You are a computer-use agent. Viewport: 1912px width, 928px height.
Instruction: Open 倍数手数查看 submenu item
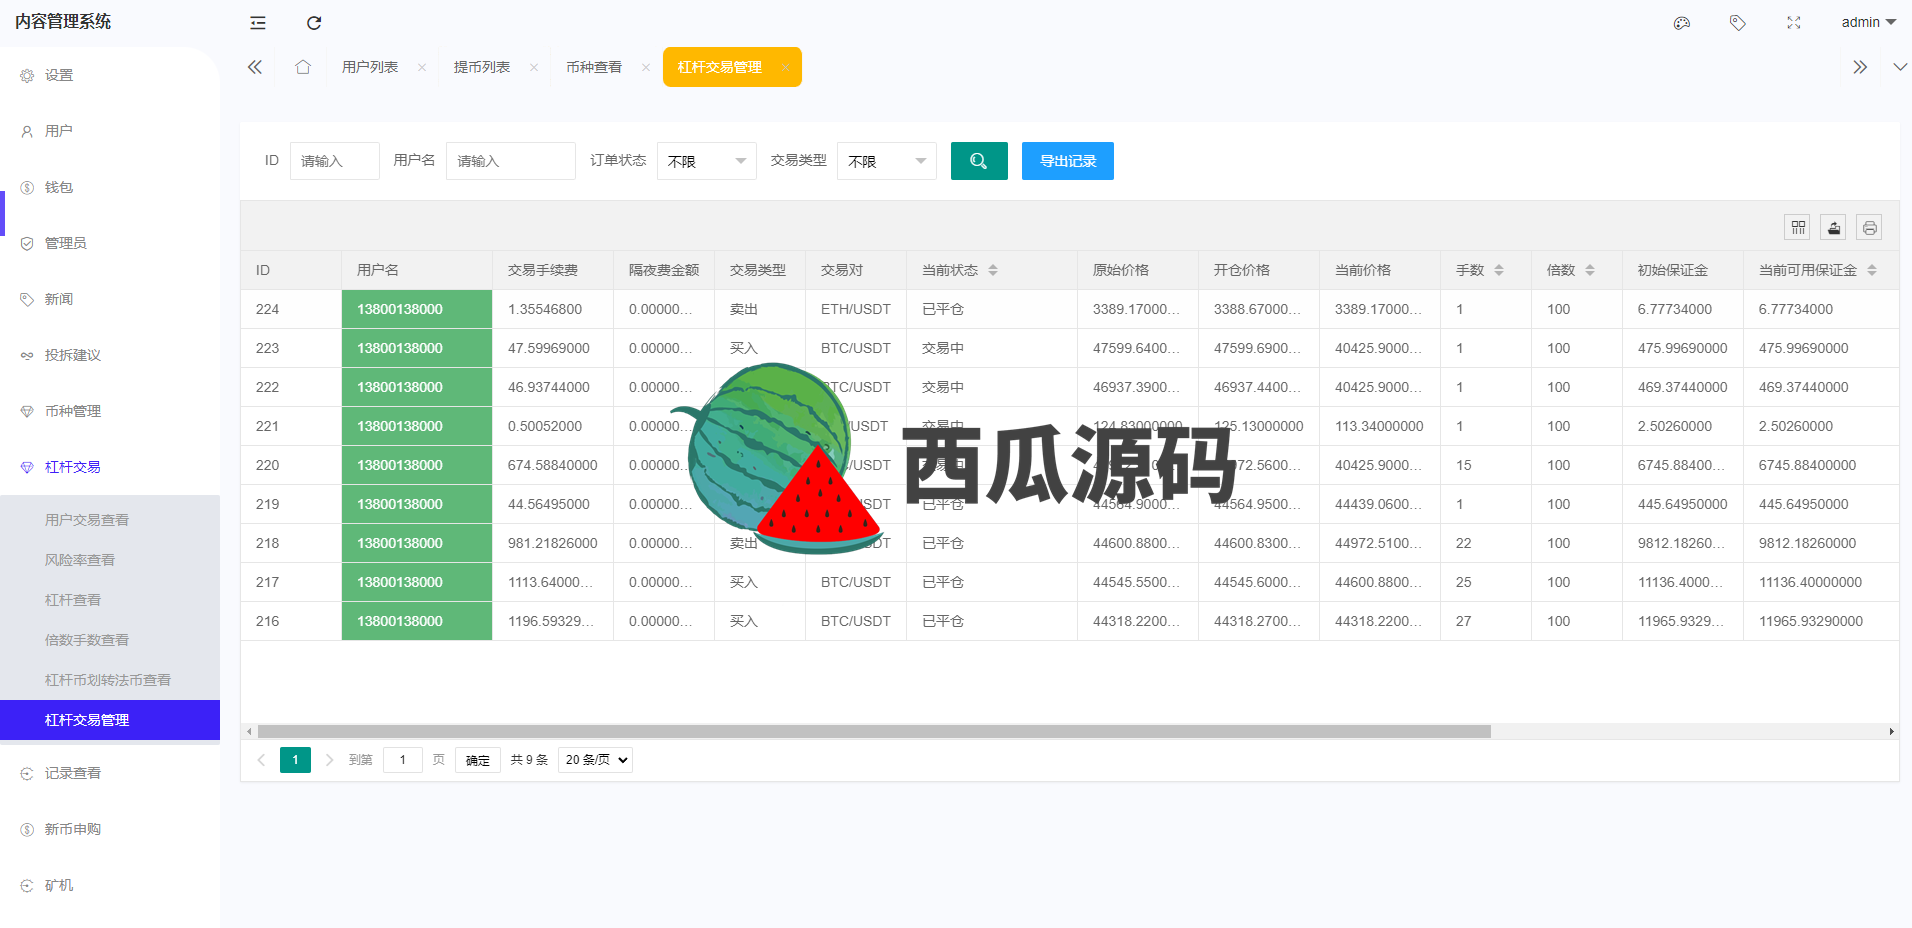click(110, 640)
